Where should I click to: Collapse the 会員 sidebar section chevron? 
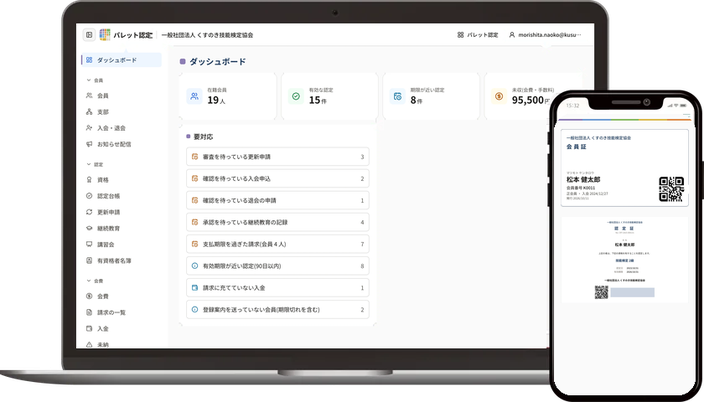coord(88,80)
